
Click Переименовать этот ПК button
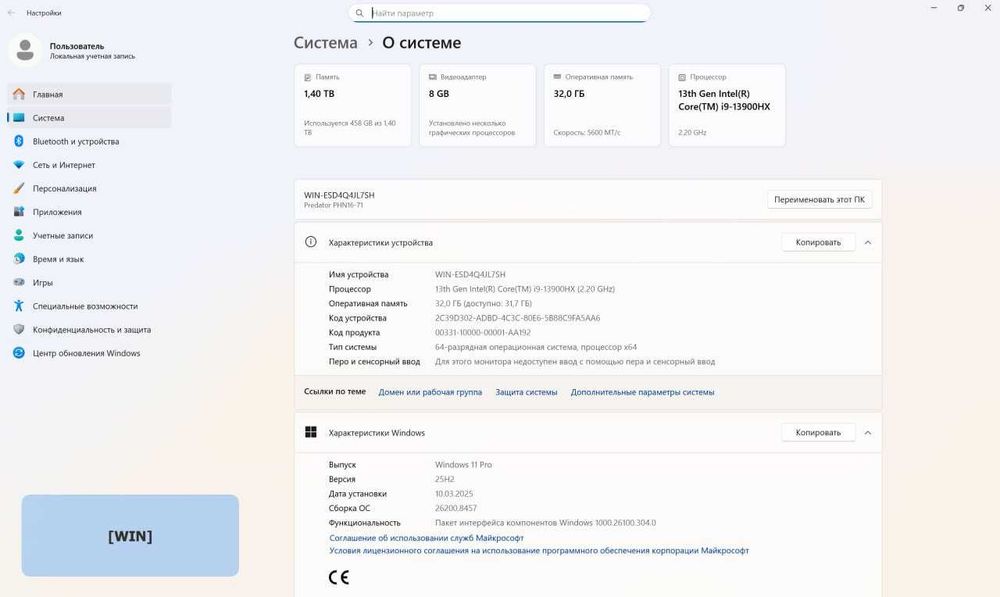click(x=820, y=200)
